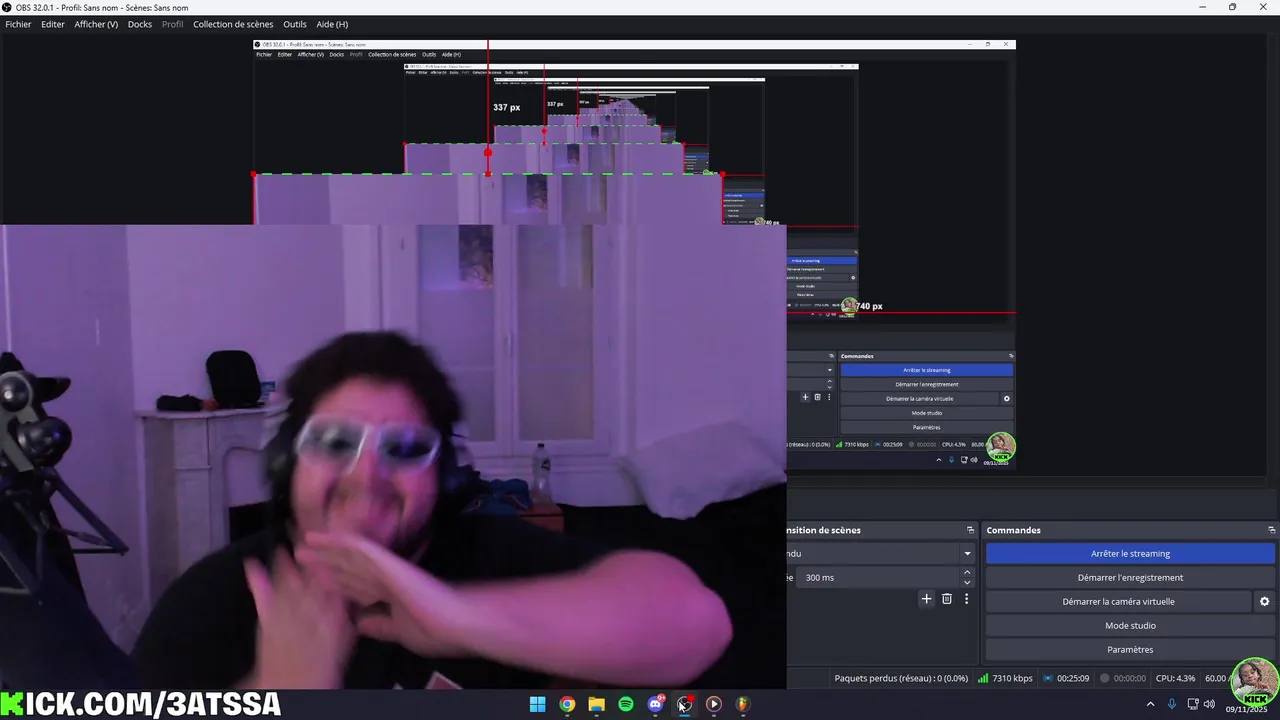Open the Profil menu
This screenshot has width=1280, height=720.
pyautogui.click(x=173, y=24)
